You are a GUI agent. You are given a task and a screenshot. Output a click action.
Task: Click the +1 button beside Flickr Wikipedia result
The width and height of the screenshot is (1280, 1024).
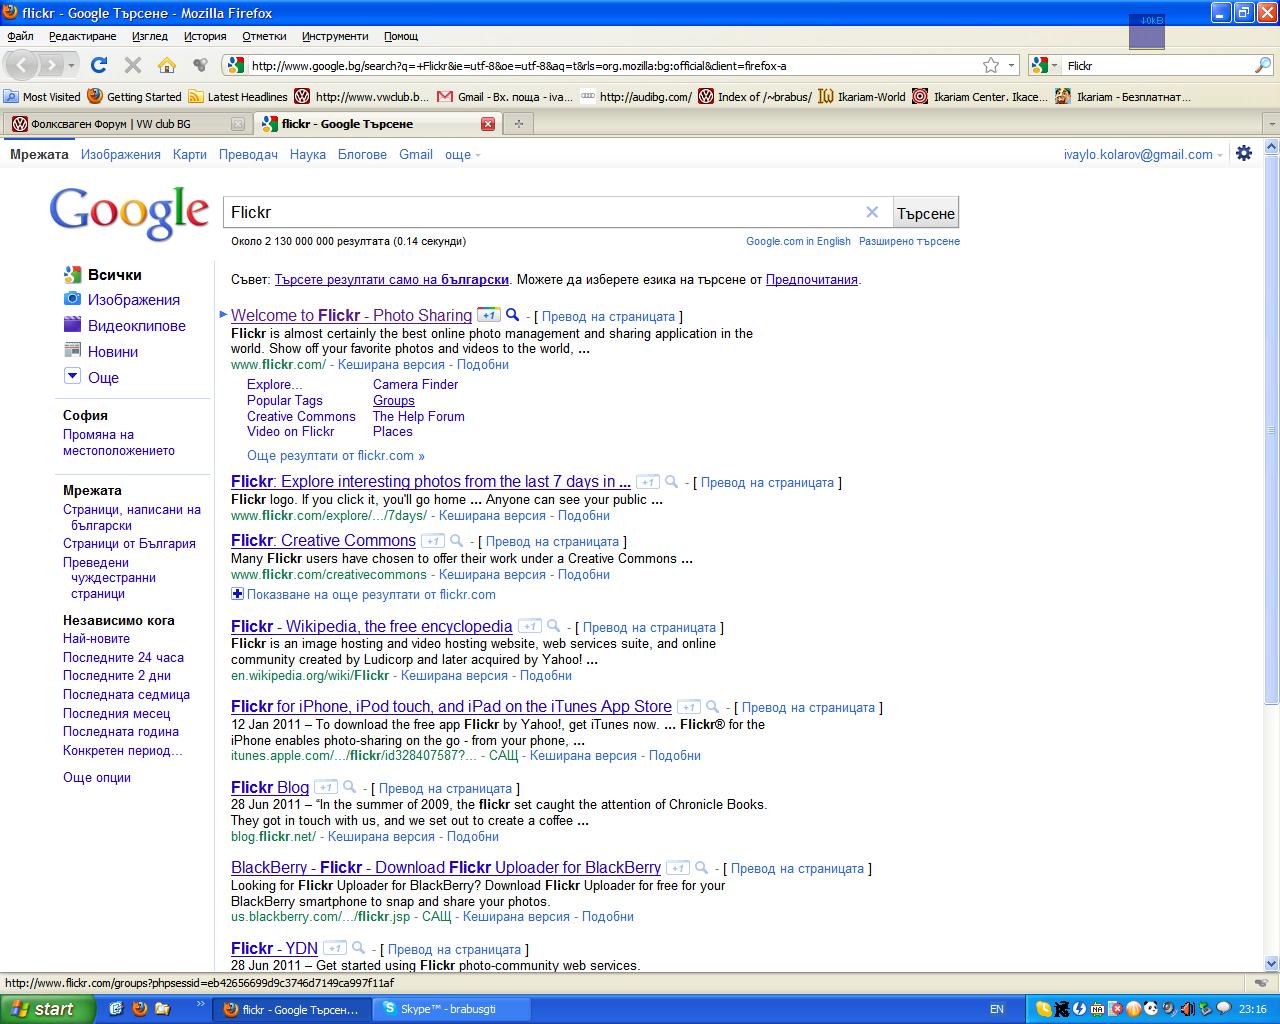coord(529,627)
